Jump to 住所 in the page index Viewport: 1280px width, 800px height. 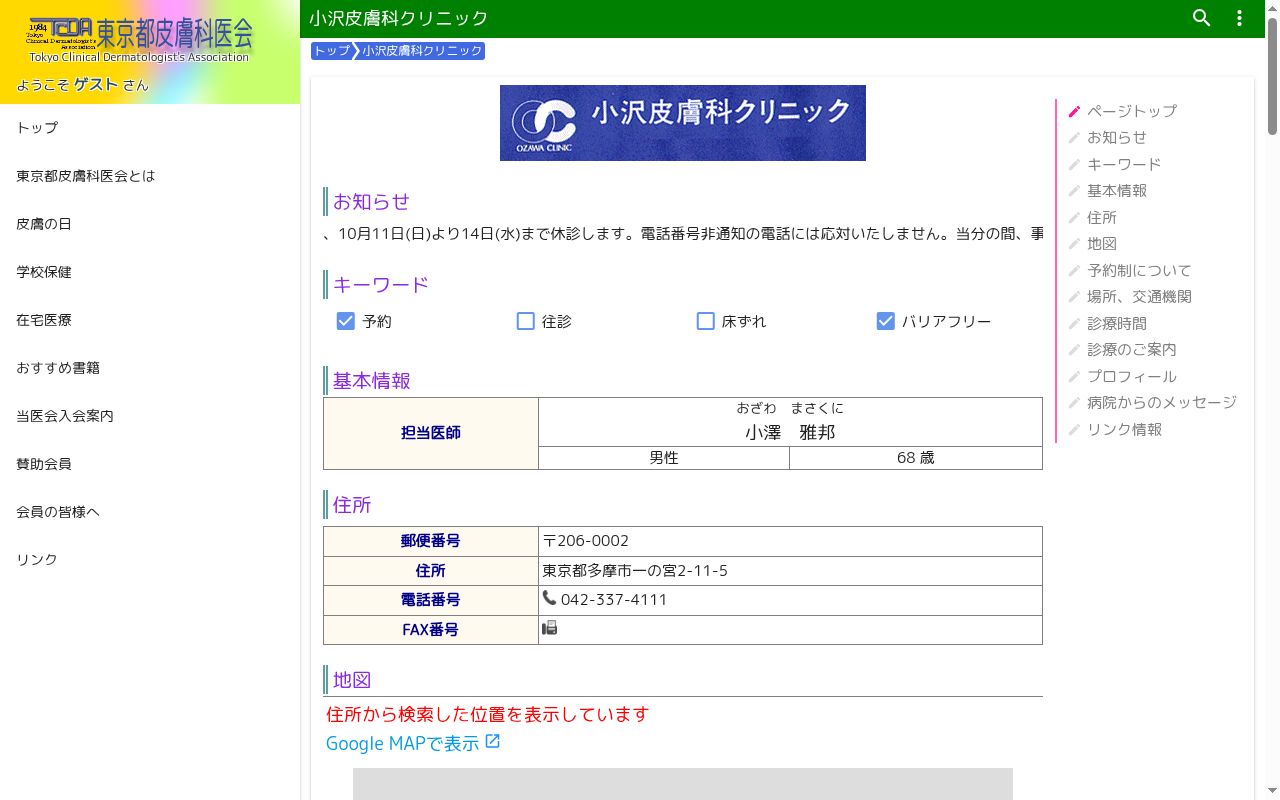[x=1102, y=217]
